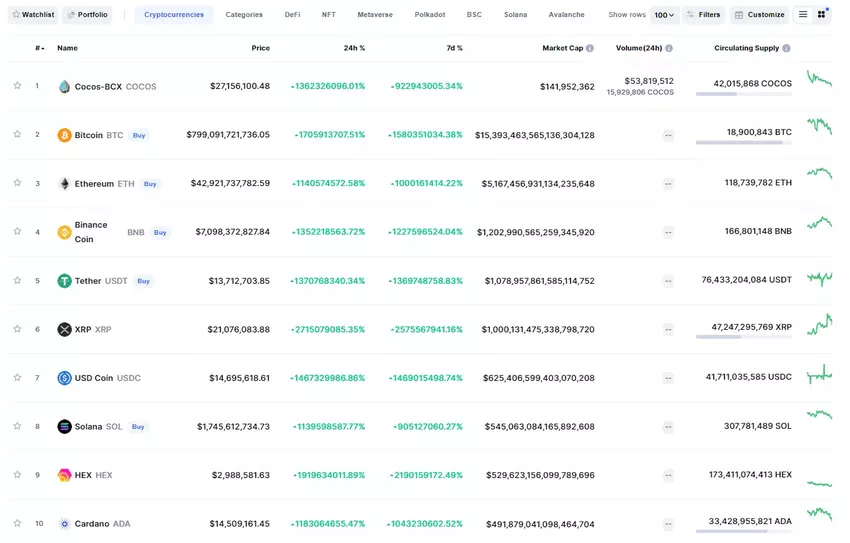Screen dimensions: 850x543
Task: Click the Bitcoin coin logo icon
Action: [x=64, y=135]
